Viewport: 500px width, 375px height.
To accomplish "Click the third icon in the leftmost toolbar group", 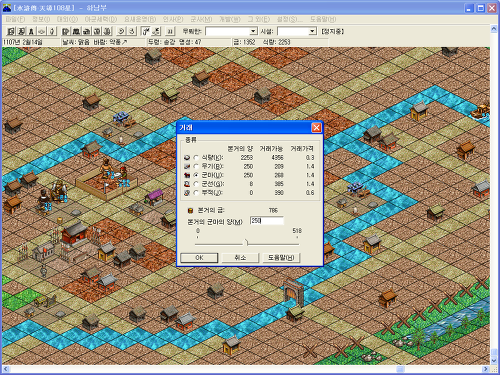I will pos(31,31).
